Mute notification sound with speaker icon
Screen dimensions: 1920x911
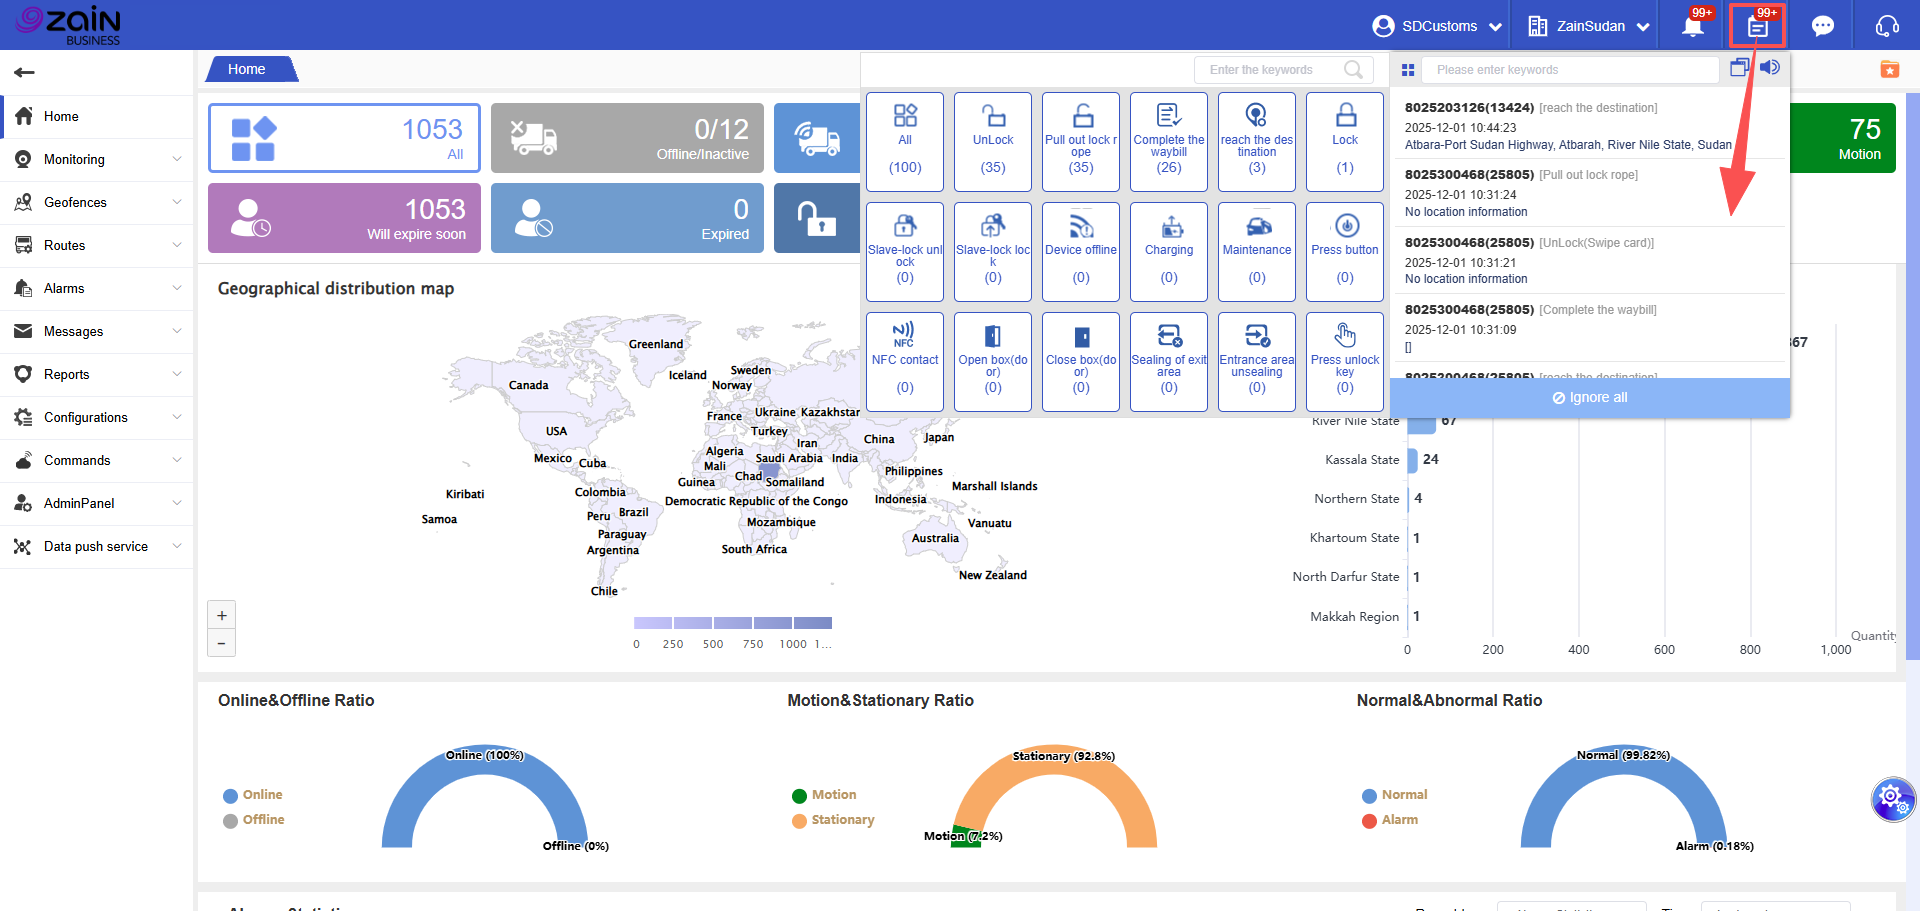tap(1770, 67)
